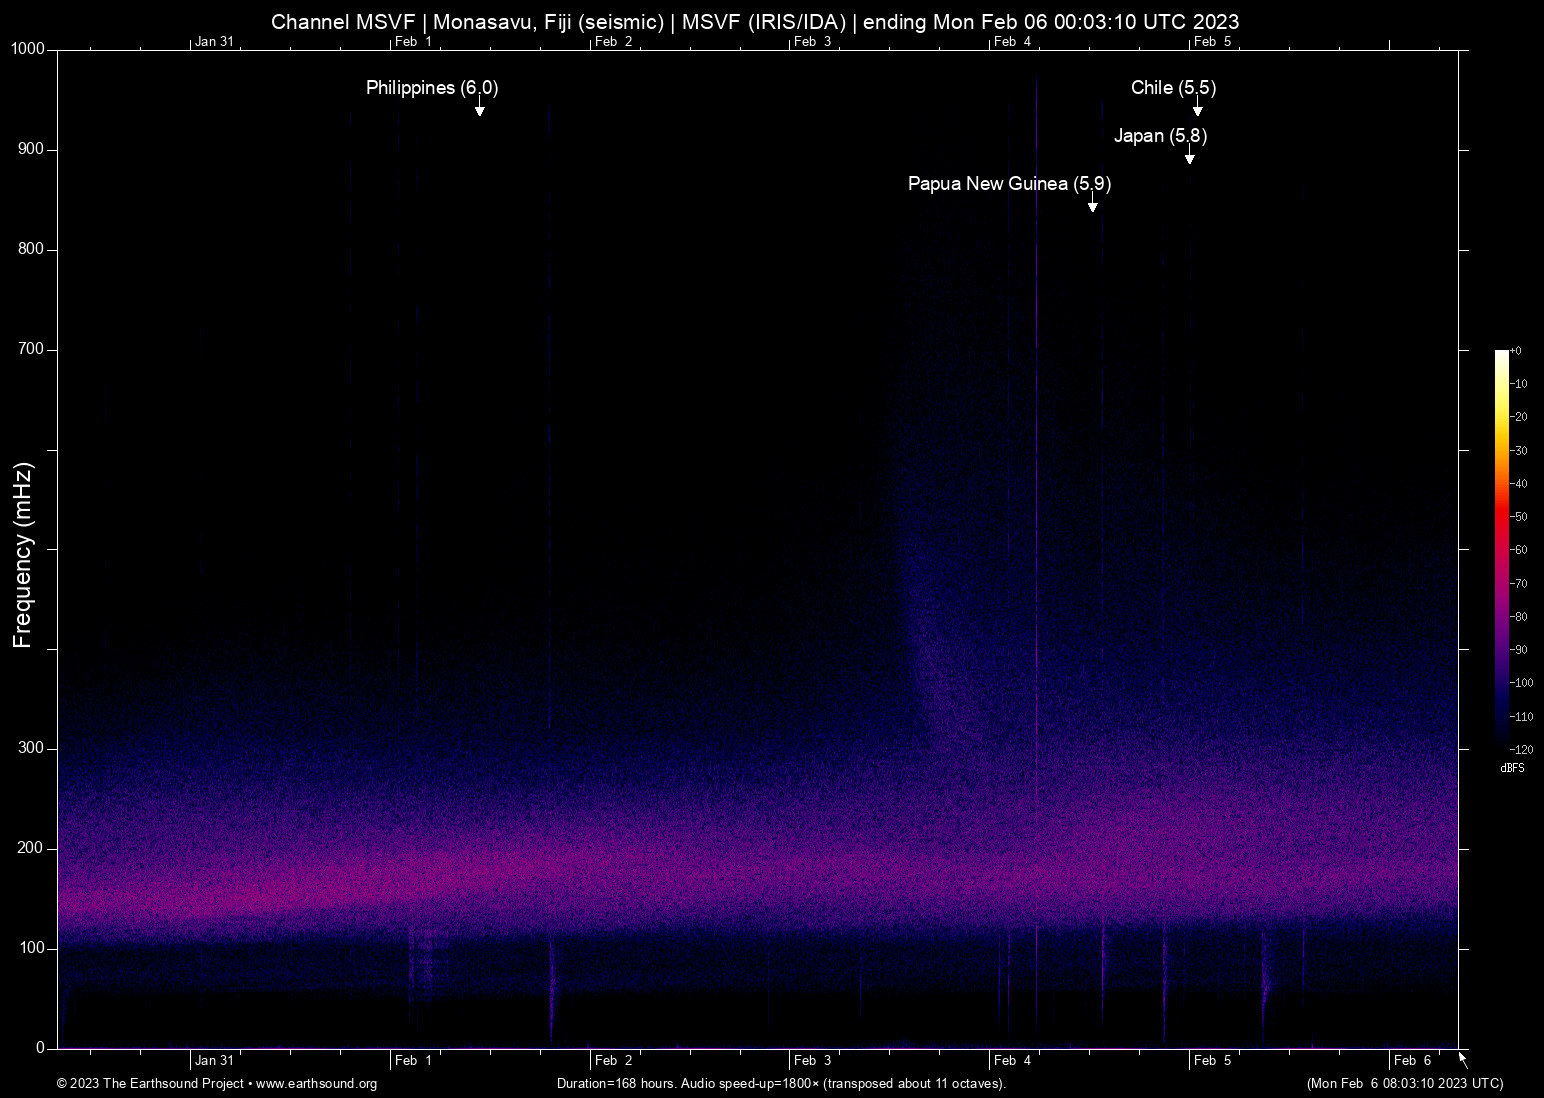Click the Feb 4 tick on the bottom time axis
Screen dimensions: 1544x1098
point(1012,1060)
